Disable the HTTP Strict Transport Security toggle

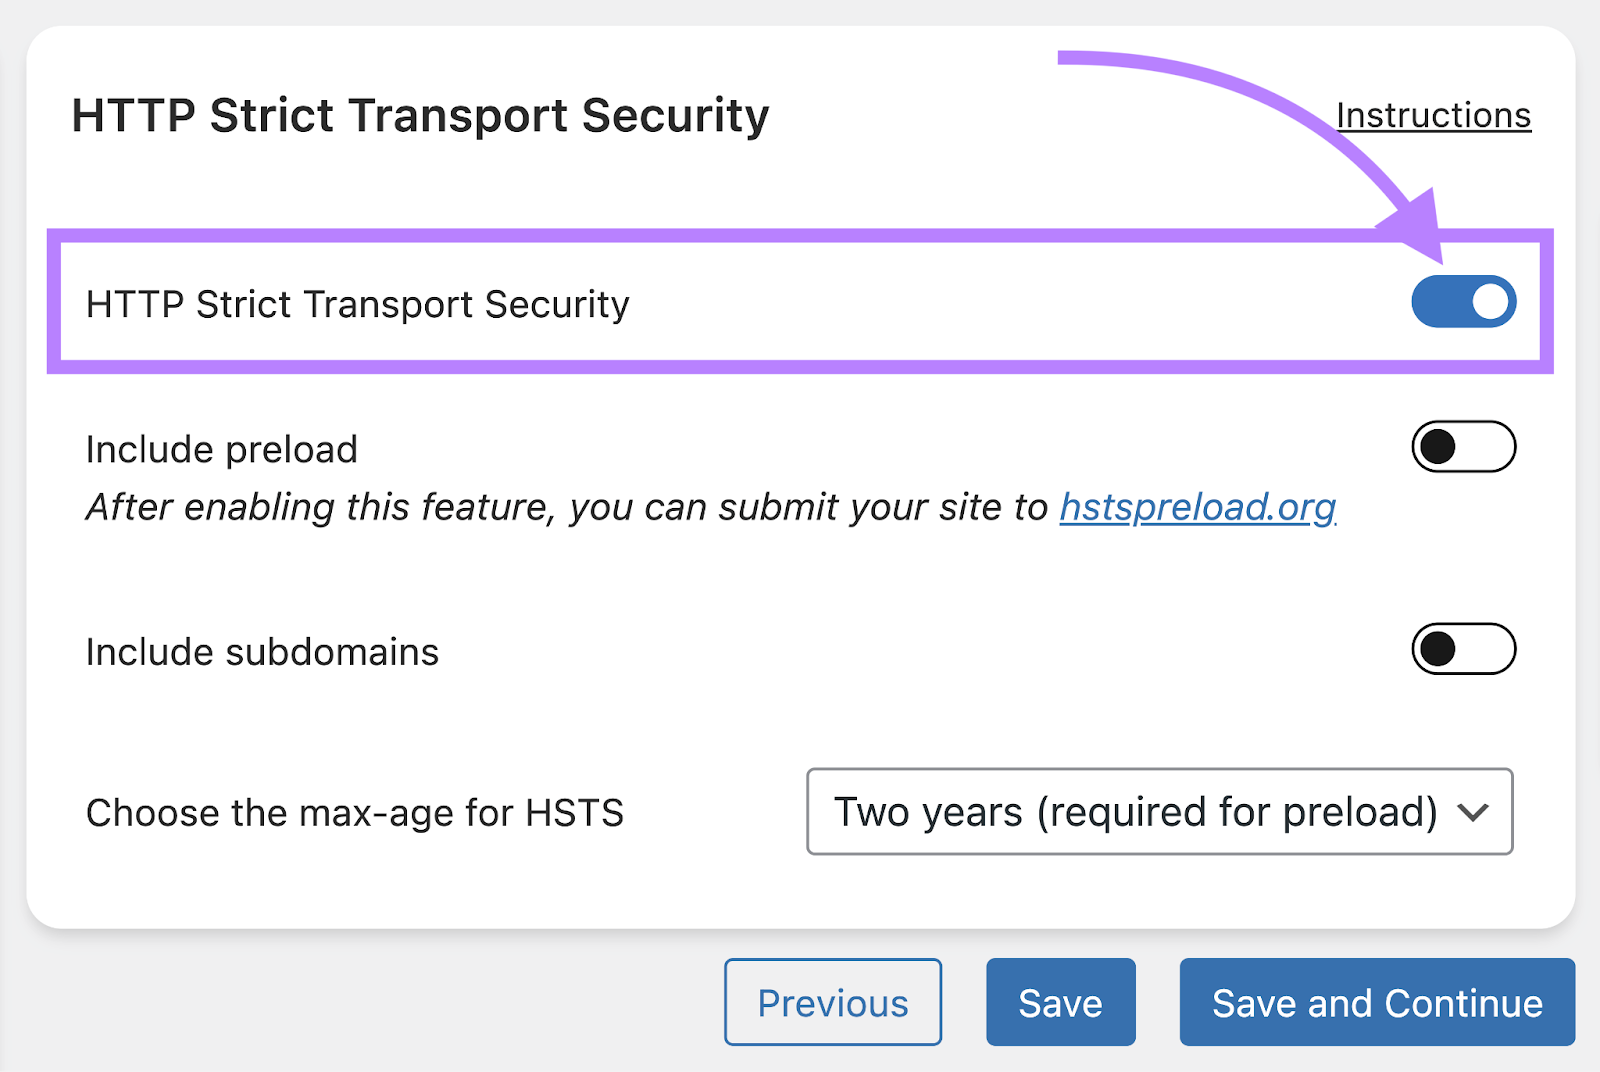click(x=1462, y=301)
